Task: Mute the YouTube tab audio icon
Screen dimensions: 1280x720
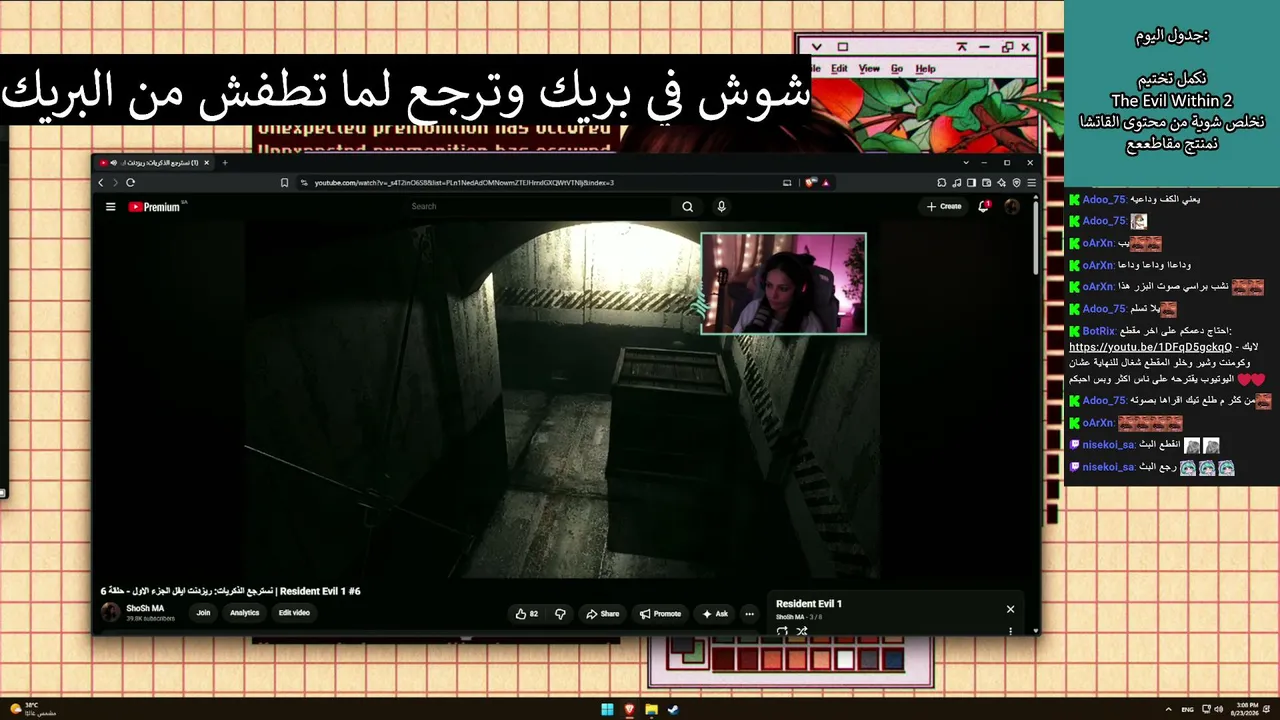Action: (x=113, y=163)
